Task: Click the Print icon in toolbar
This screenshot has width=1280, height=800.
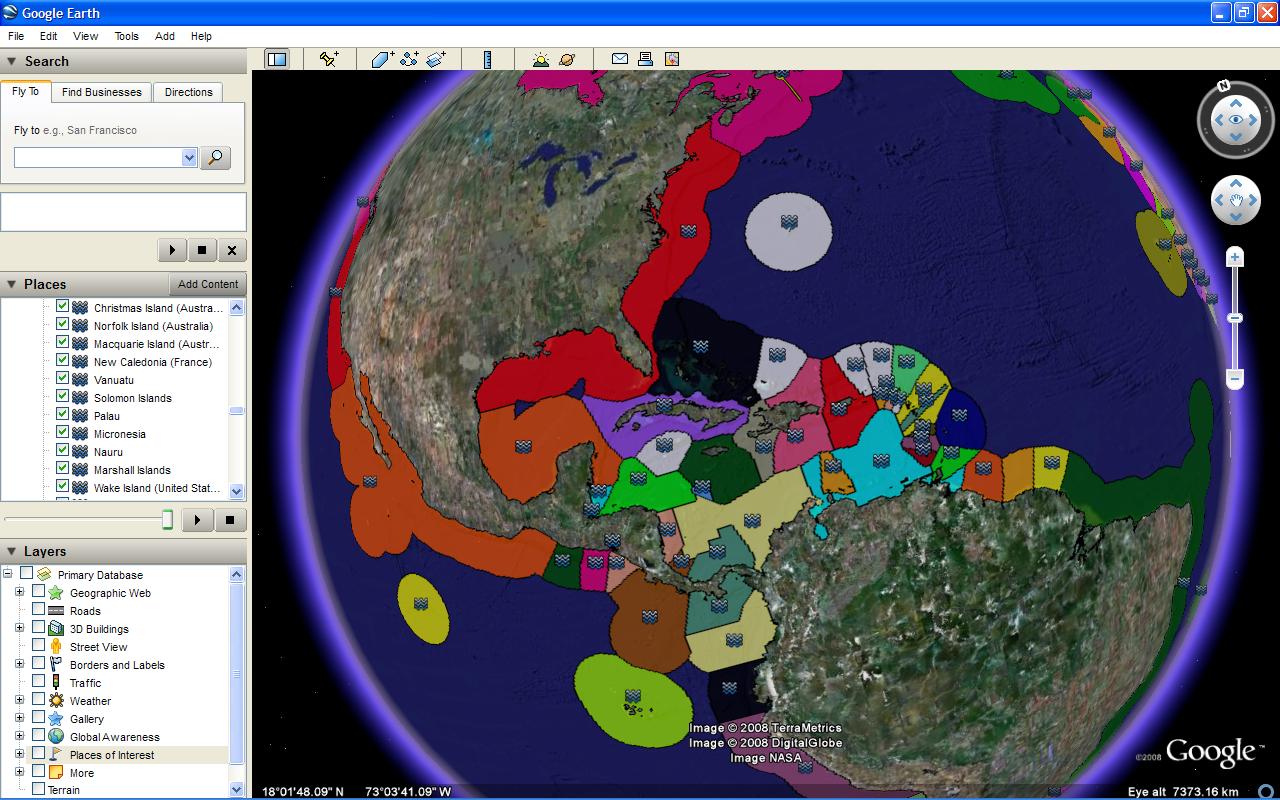Action: pyautogui.click(x=645, y=60)
